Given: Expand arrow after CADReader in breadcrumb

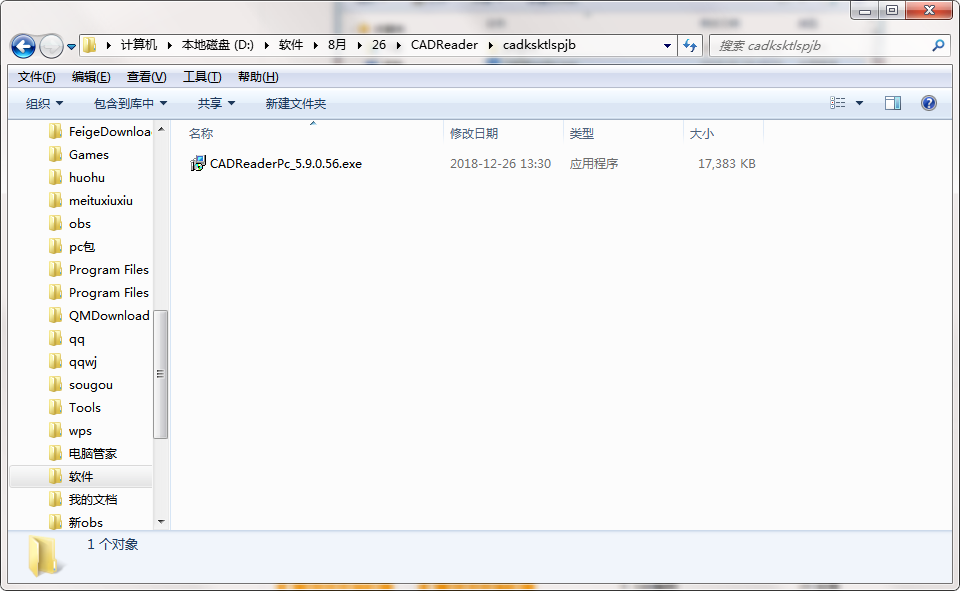Looking at the screenshot, I should click(490, 45).
